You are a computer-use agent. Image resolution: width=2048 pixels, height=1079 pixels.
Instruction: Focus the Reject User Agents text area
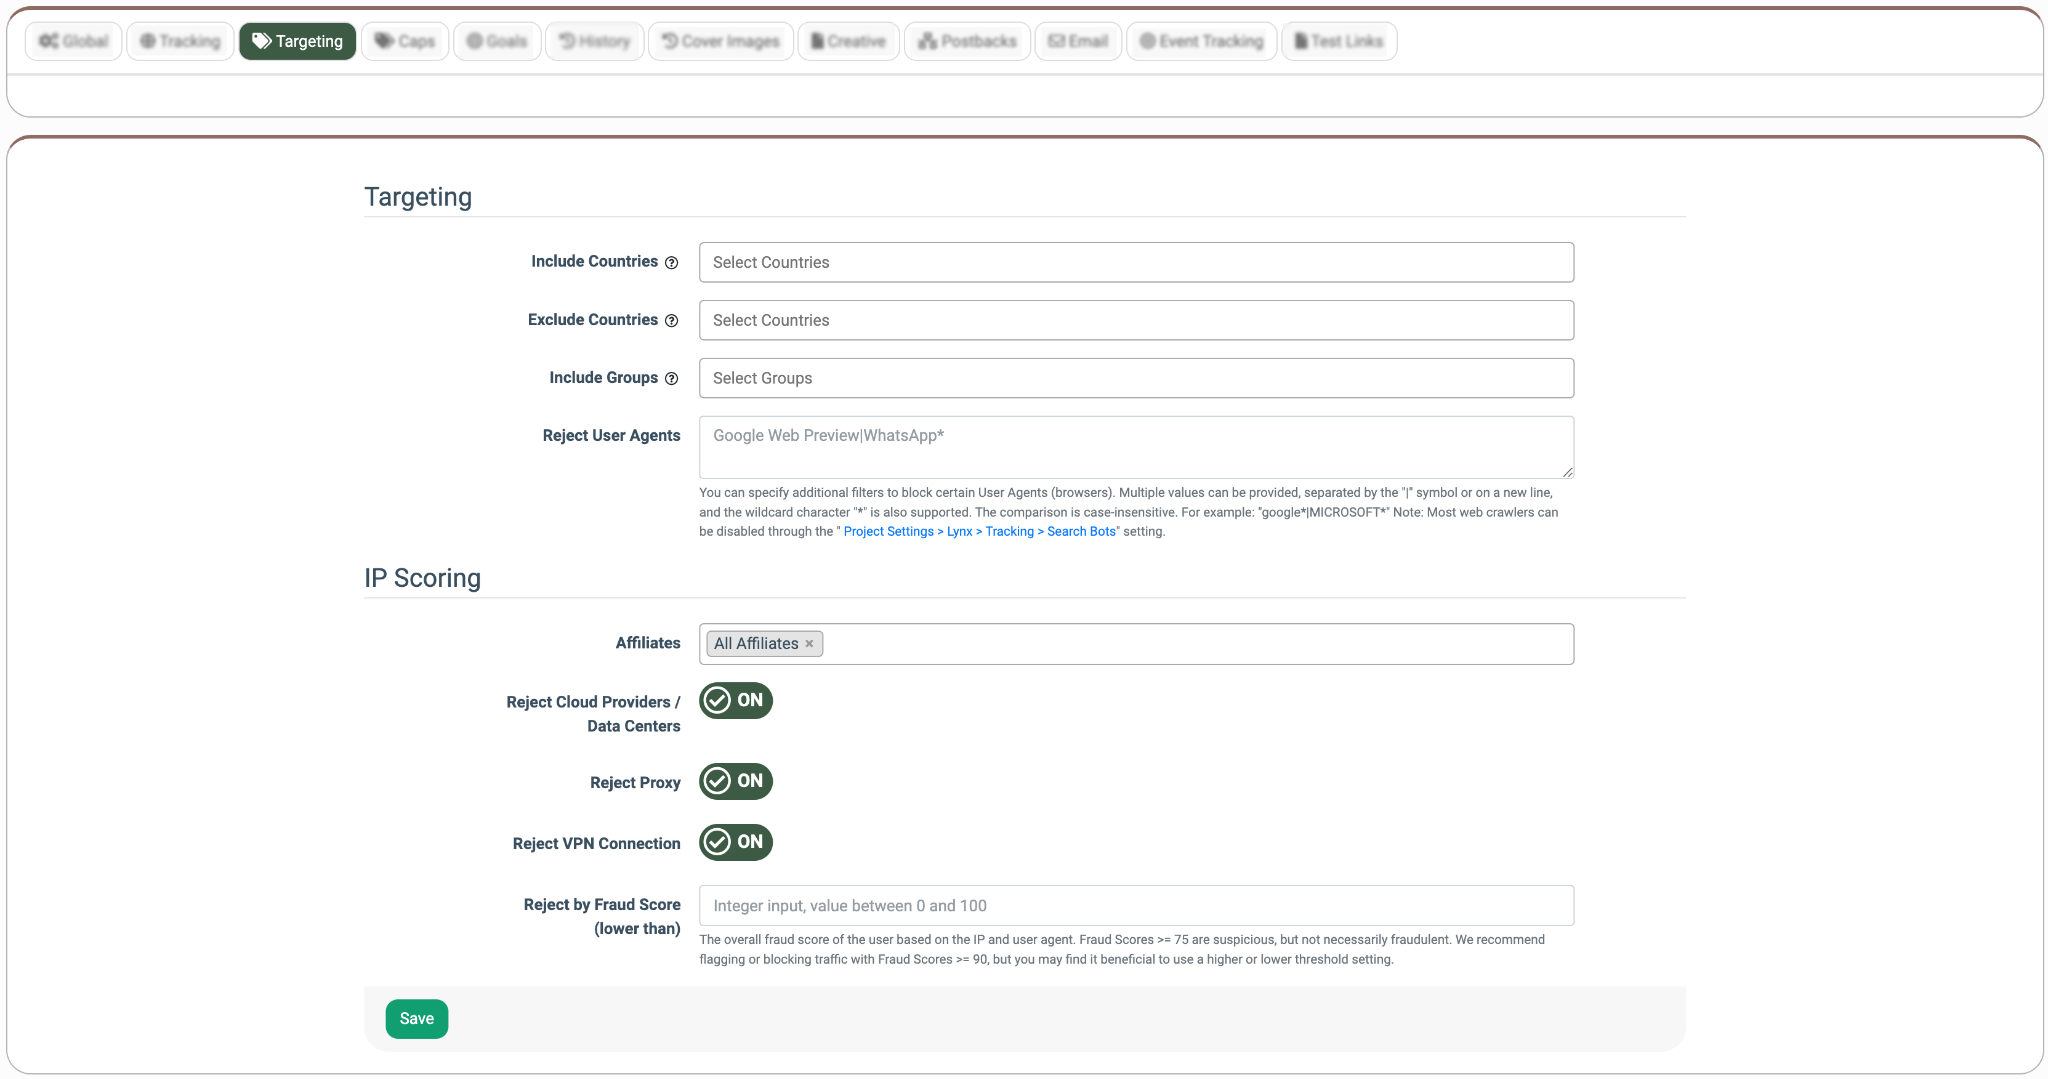pyautogui.click(x=1136, y=447)
